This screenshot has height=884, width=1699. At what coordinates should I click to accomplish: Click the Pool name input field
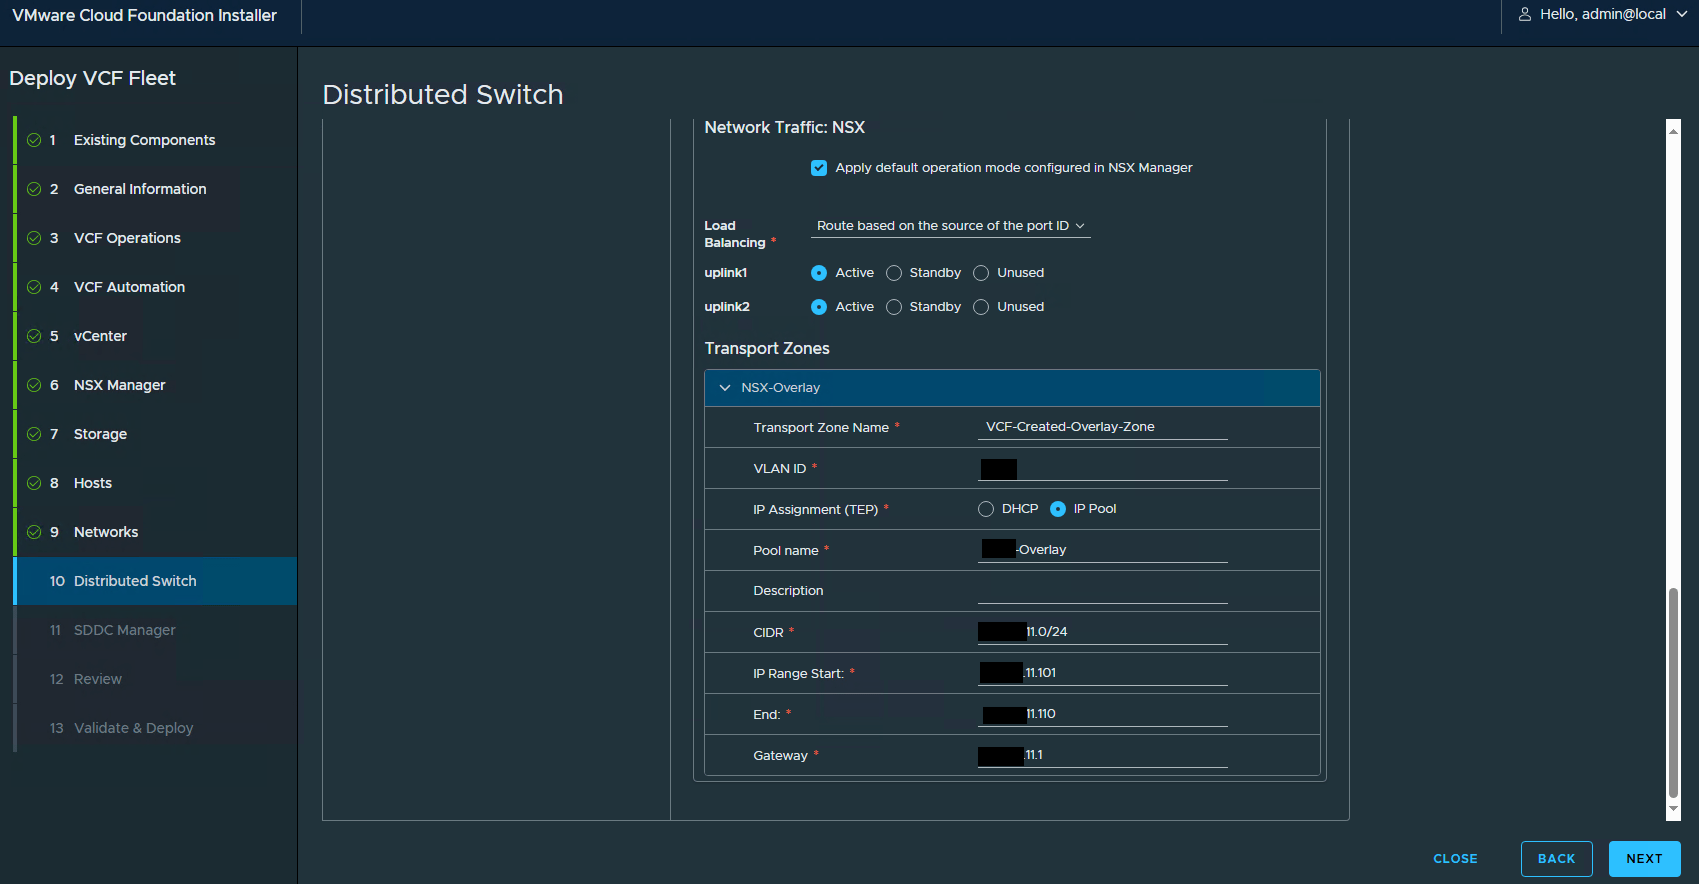pos(1102,550)
